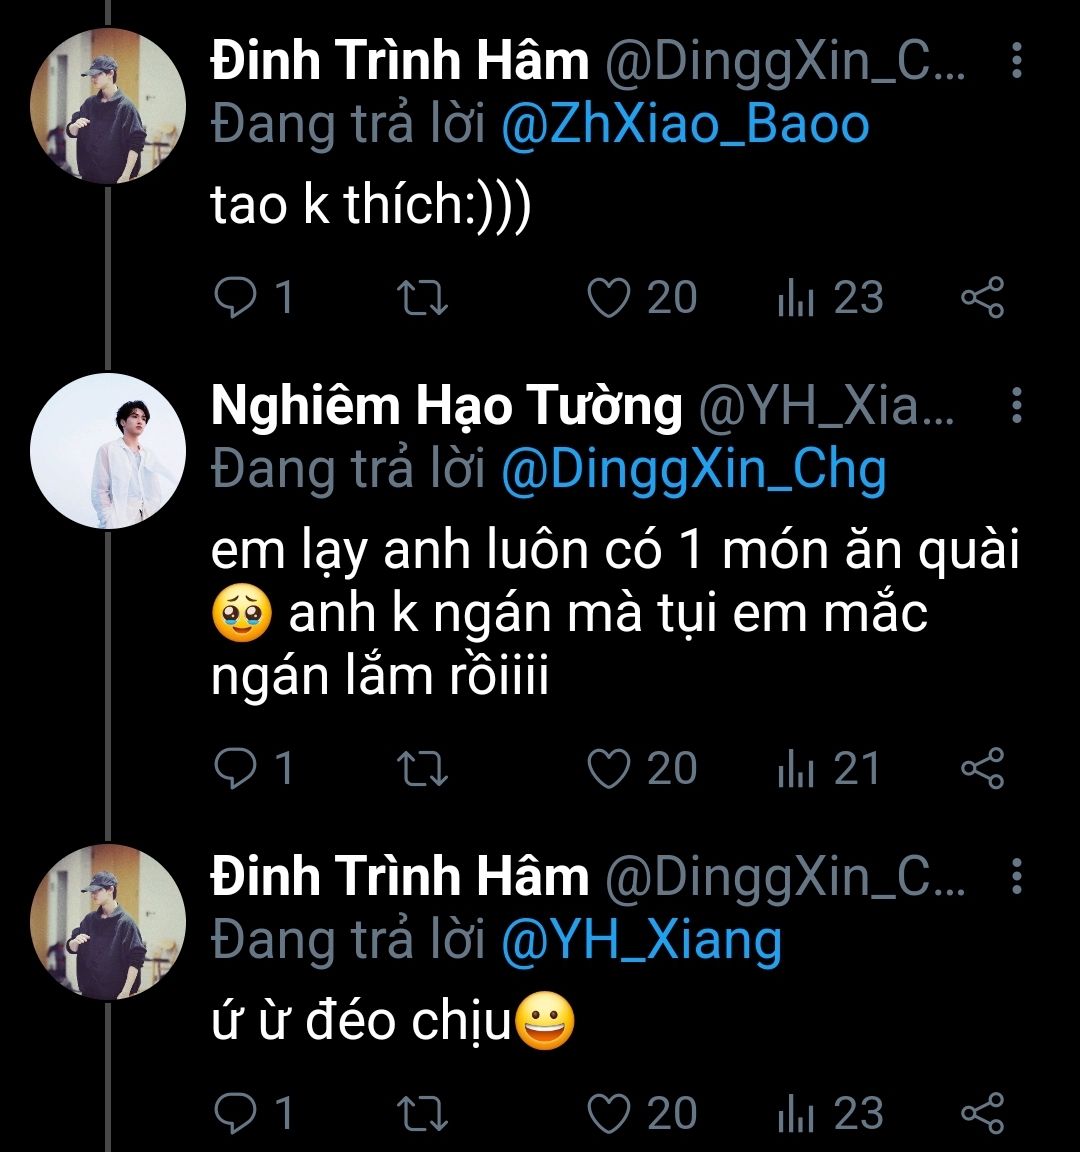Open Đinh Trình Hâm's avatar on first tweet
This screenshot has width=1080, height=1152.
pyautogui.click(x=108, y=106)
